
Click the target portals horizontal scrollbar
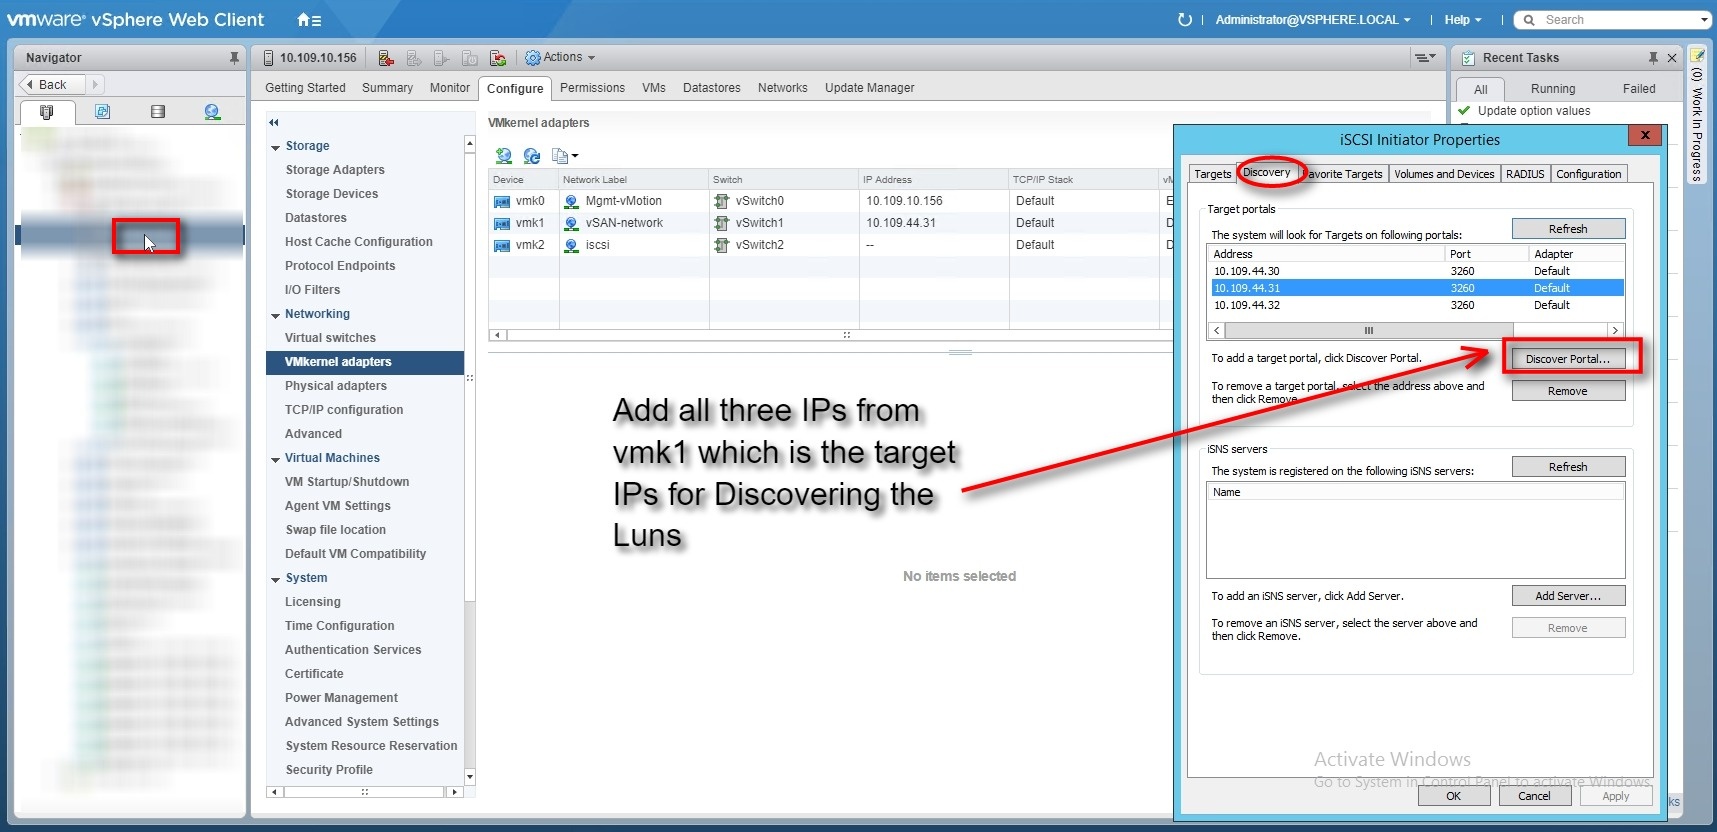(1368, 330)
